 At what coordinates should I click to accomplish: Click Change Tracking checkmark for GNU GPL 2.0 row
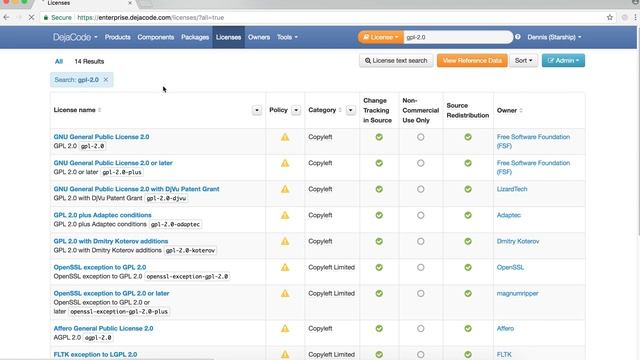coord(379,137)
